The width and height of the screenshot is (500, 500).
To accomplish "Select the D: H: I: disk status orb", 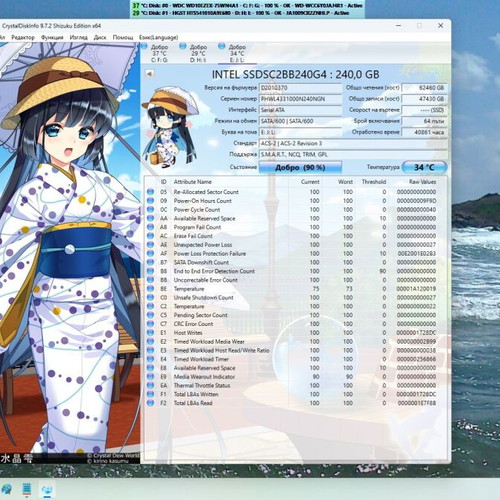I will click(183, 46).
